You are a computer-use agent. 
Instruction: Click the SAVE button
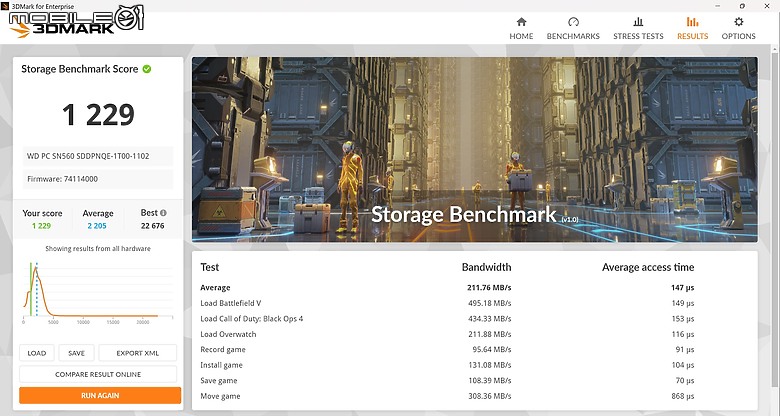coord(76,353)
